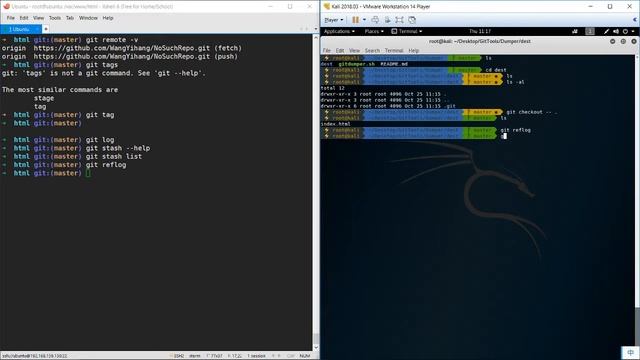Click 'git checkout -- .' in Kali terminal
Viewport: 640px width, 360px height.
pyautogui.click(x=532, y=112)
